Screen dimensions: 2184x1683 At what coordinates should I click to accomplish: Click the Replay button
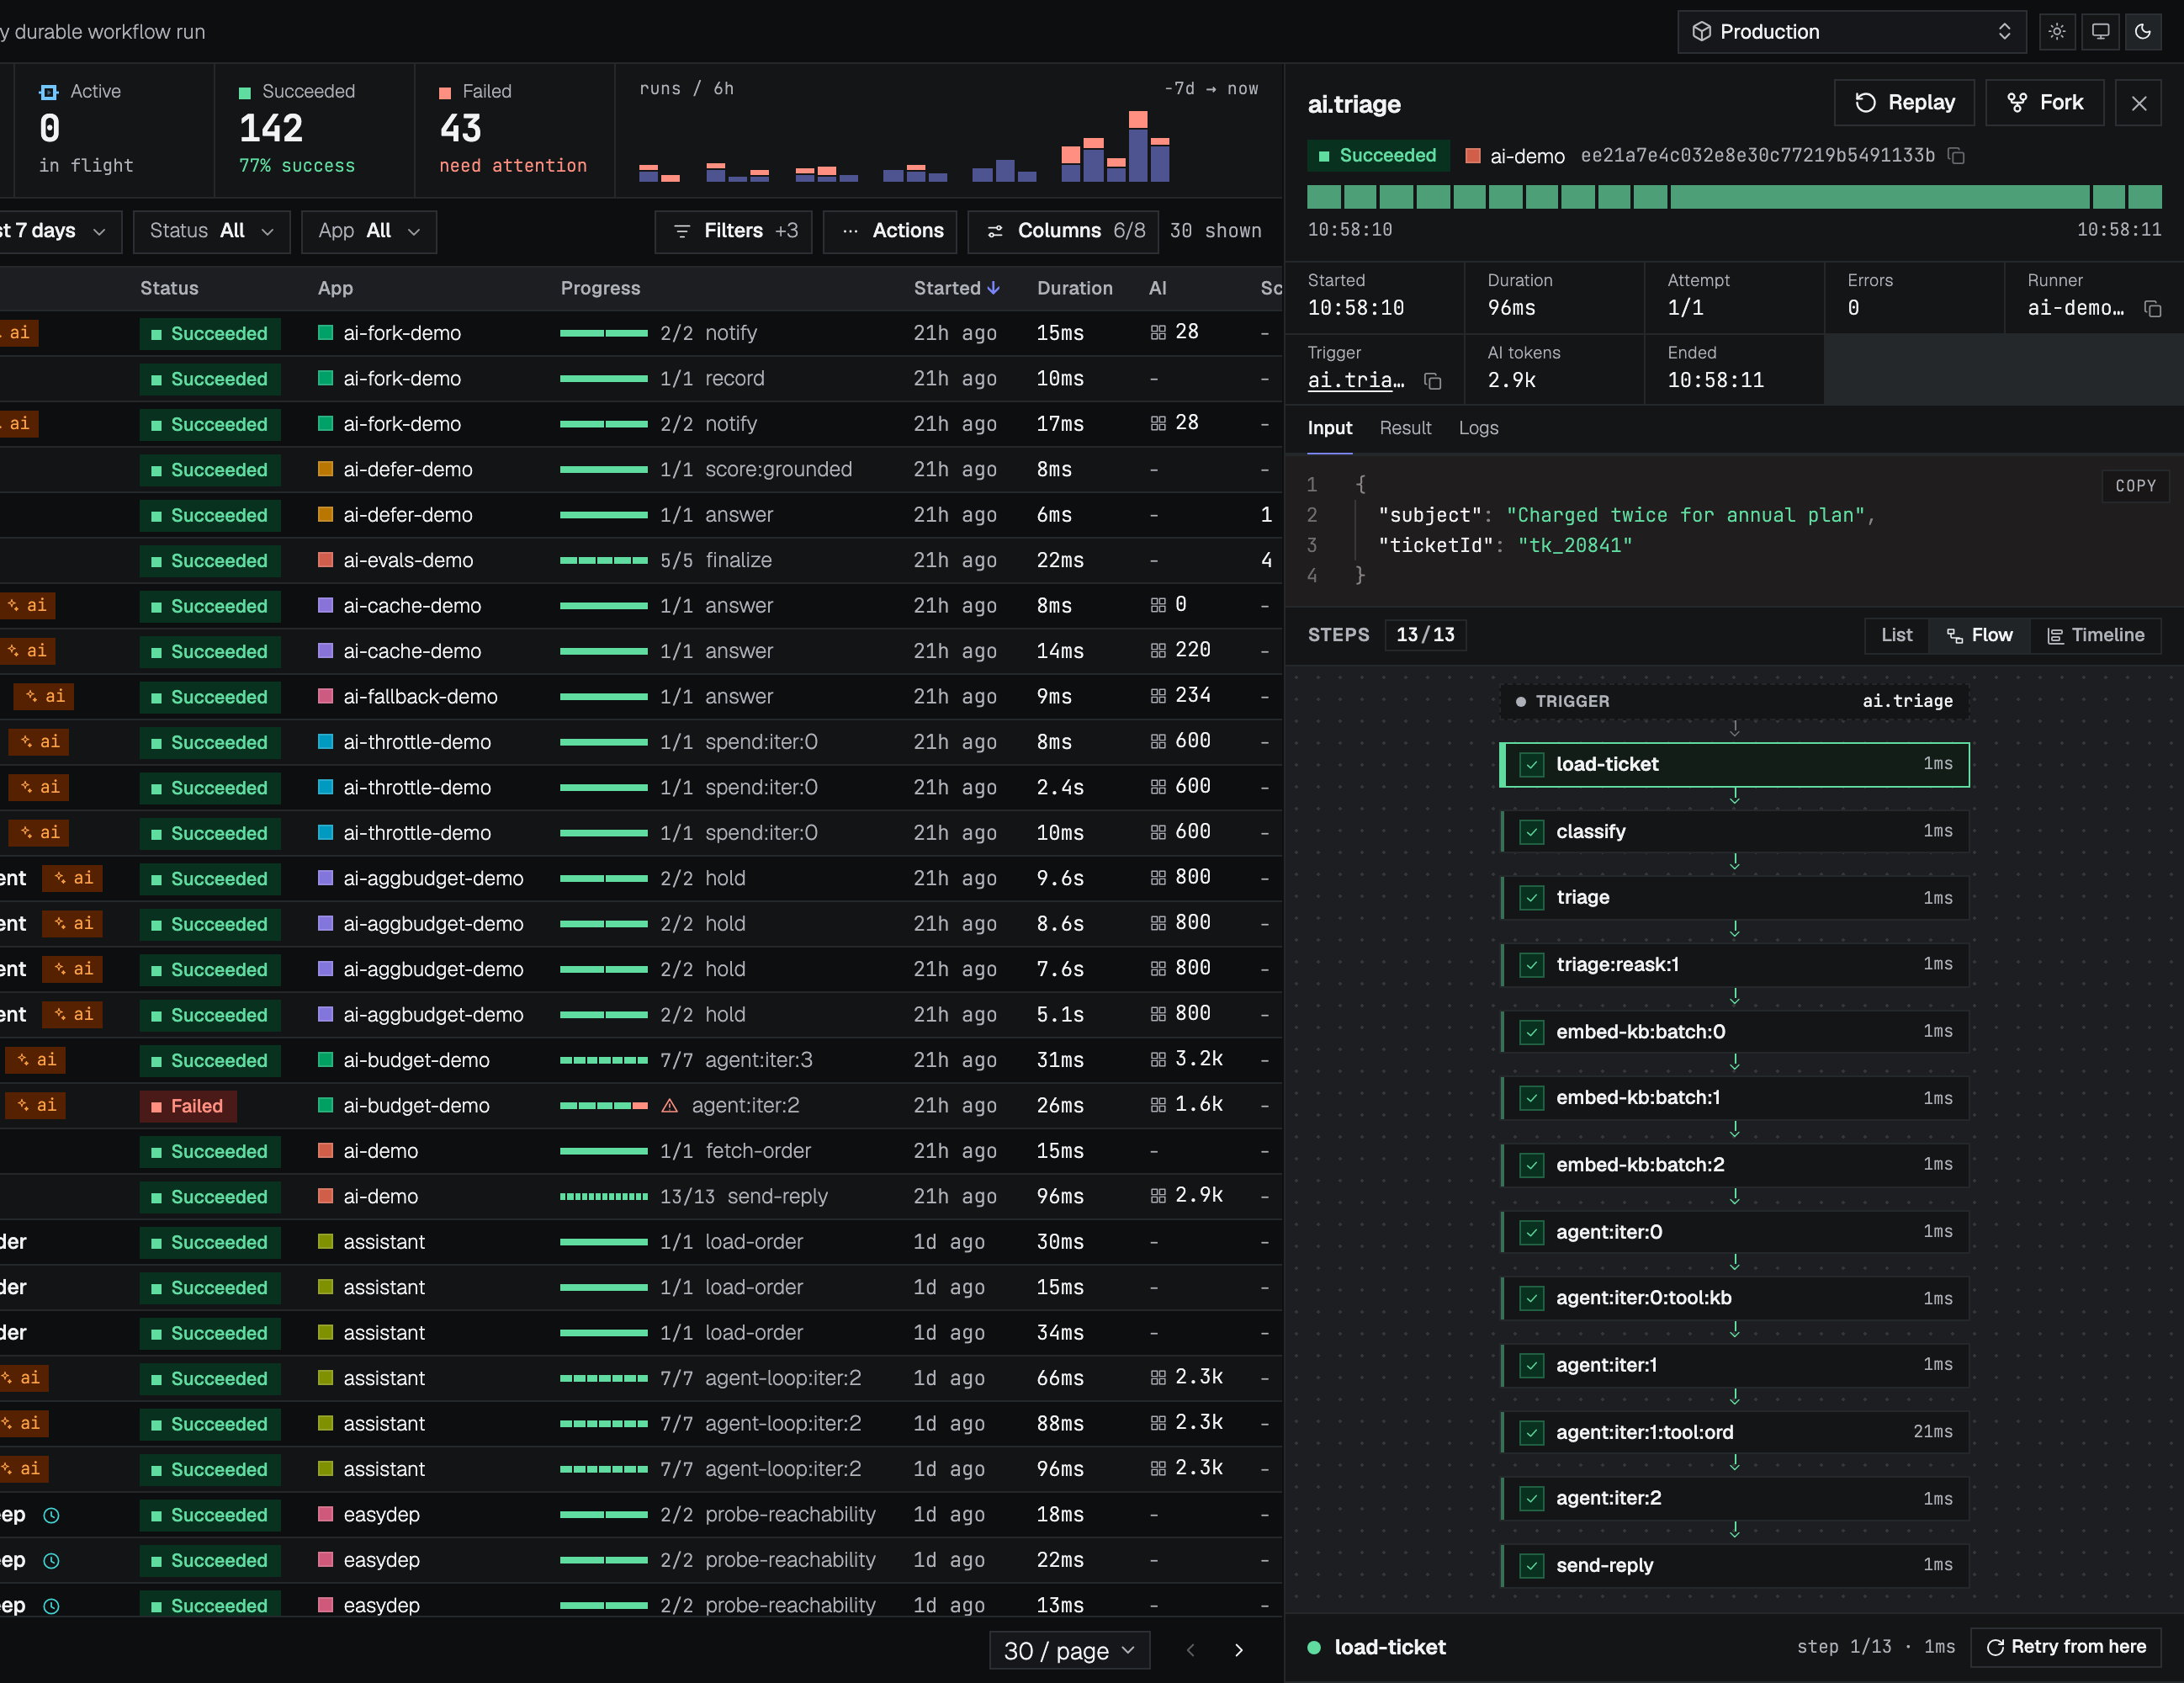click(1904, 103)
